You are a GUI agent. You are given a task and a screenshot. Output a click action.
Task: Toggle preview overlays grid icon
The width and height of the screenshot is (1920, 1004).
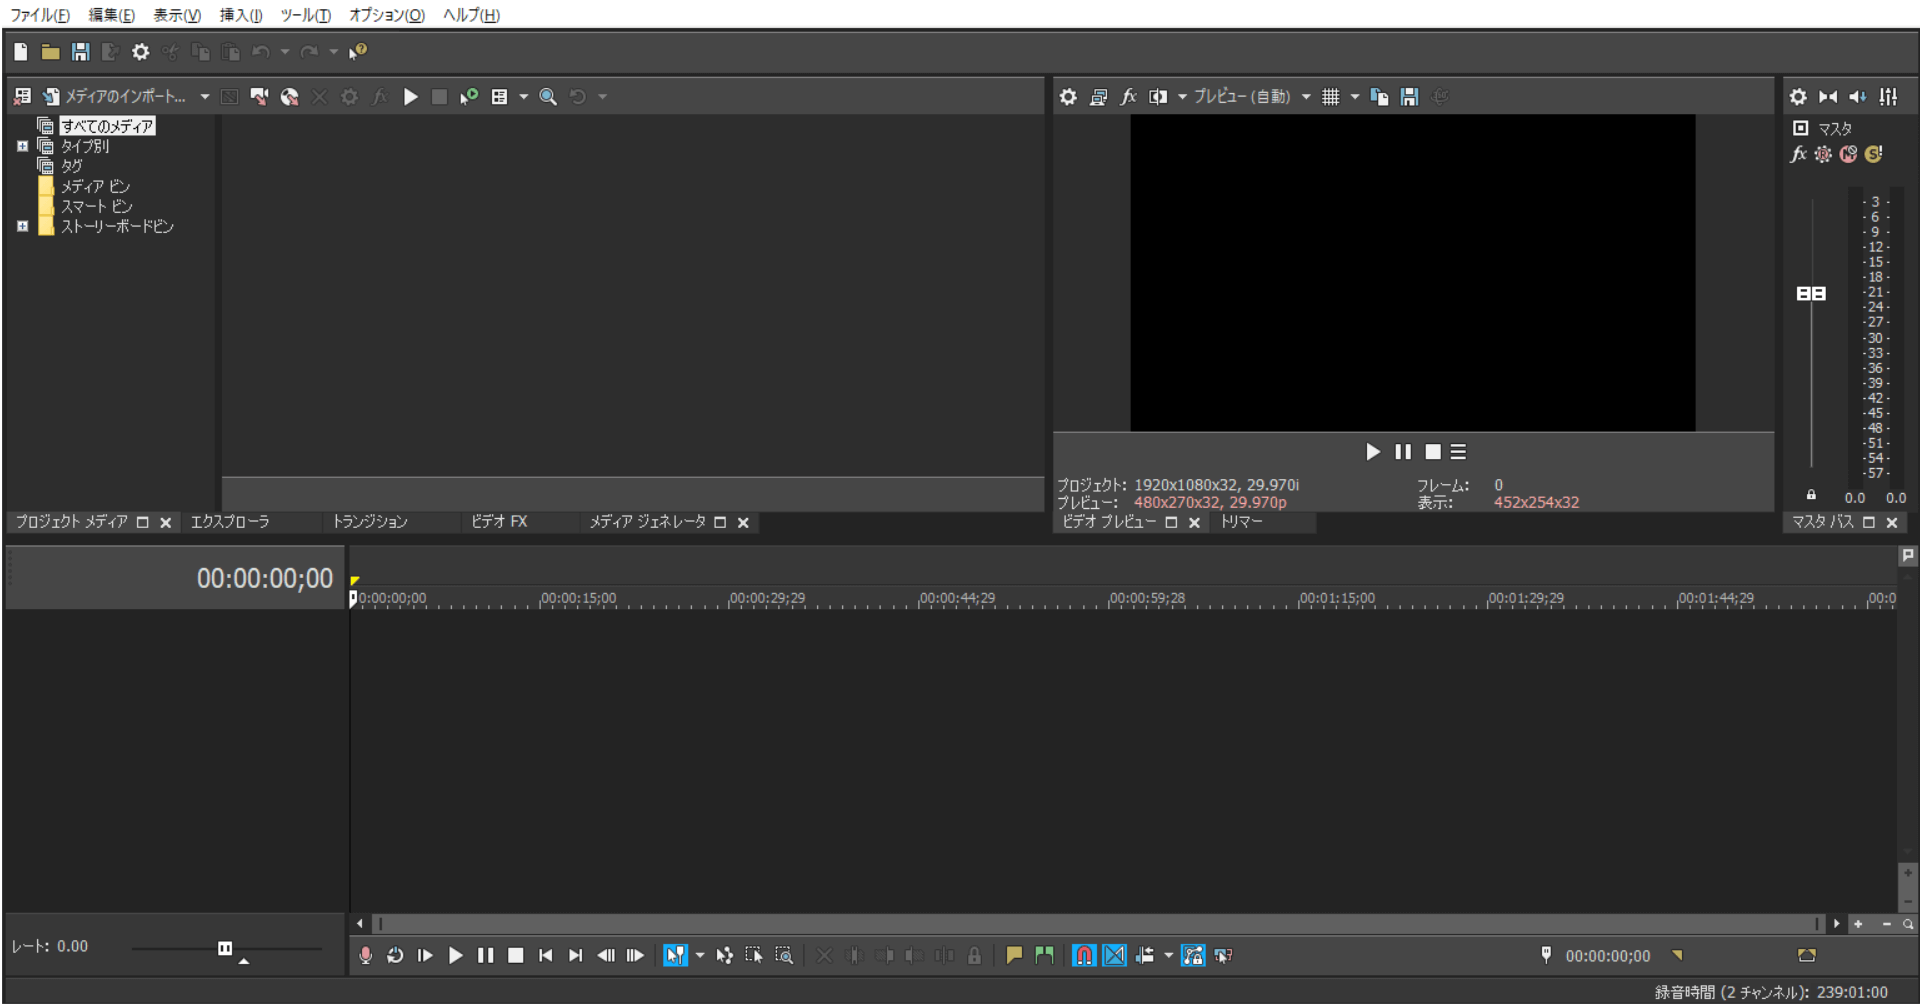click(1330, 97)
